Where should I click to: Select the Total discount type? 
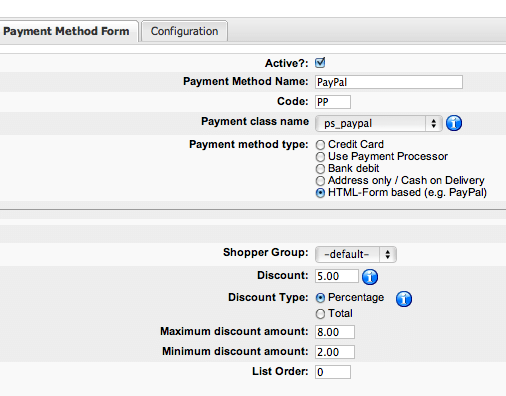click(320, 314)
